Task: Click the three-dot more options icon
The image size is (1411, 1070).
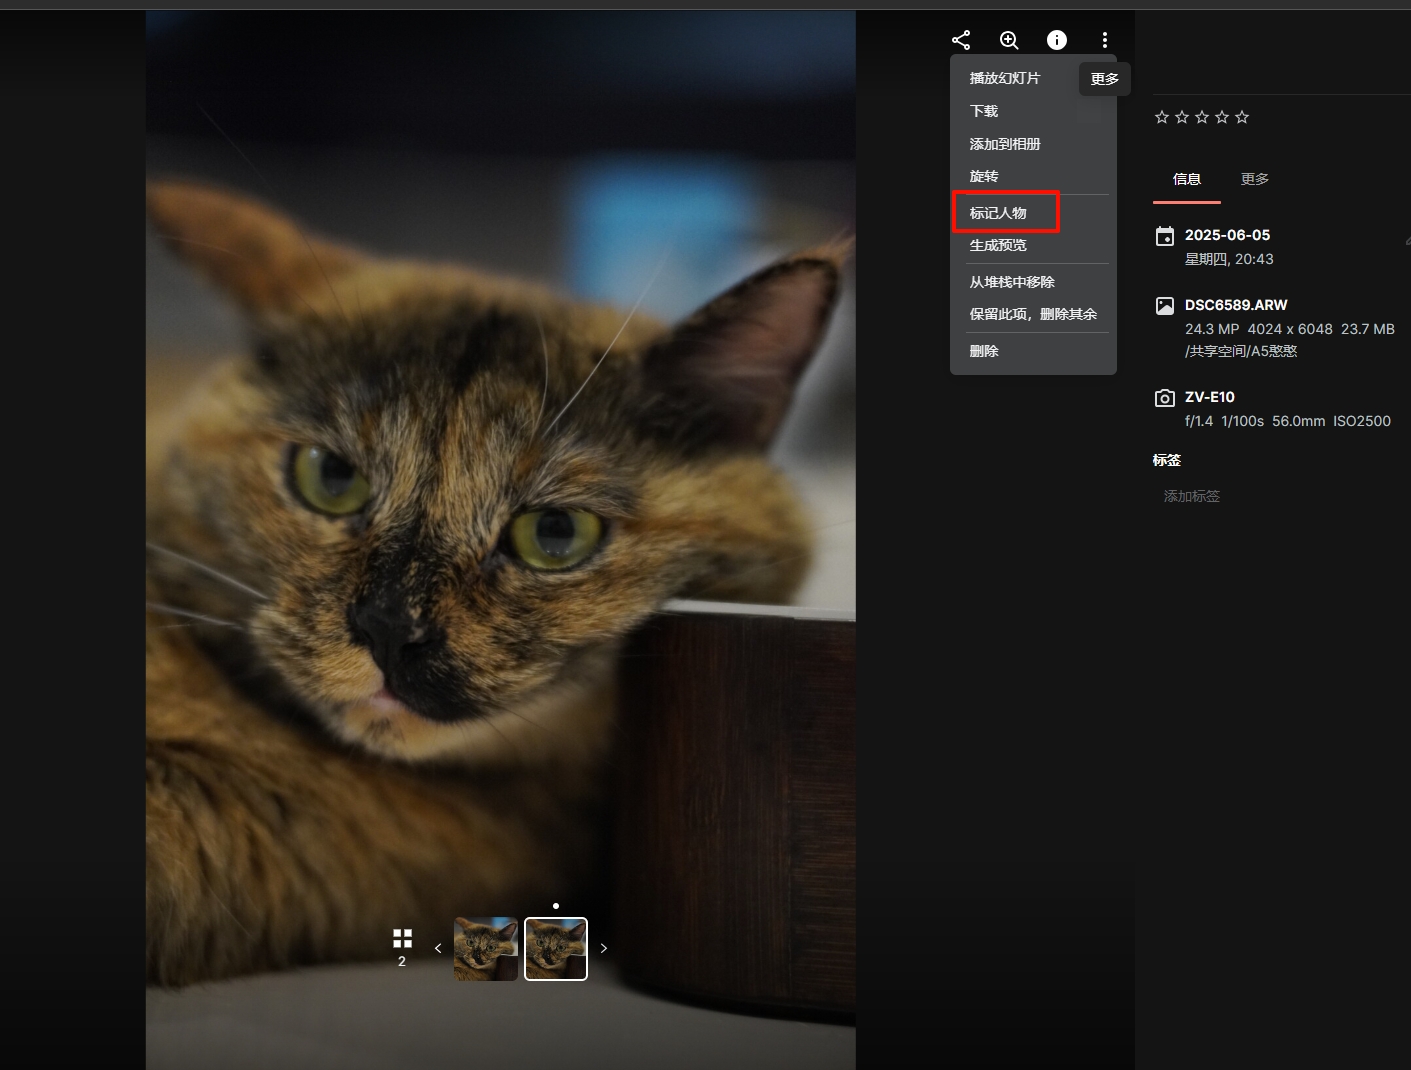Action: point(1105,40)
